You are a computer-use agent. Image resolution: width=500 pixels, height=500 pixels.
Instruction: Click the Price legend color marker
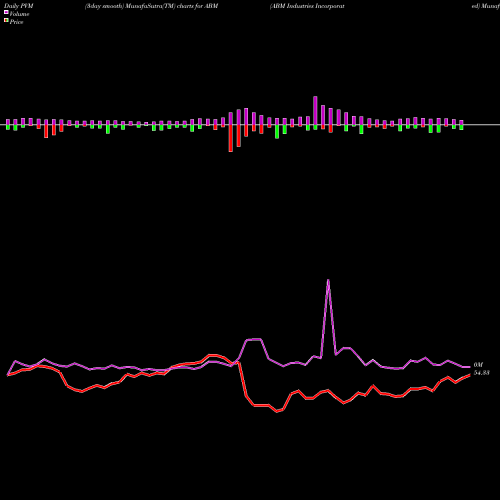click(6, 21)
